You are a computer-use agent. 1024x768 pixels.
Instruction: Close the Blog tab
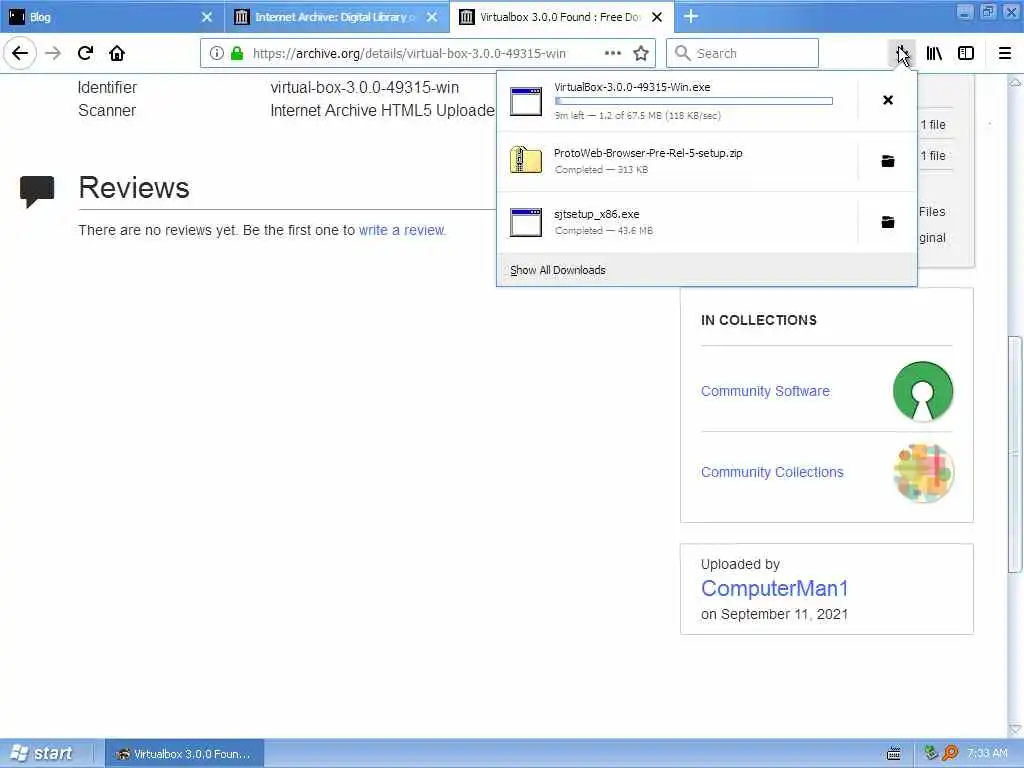tap(207, 17)
